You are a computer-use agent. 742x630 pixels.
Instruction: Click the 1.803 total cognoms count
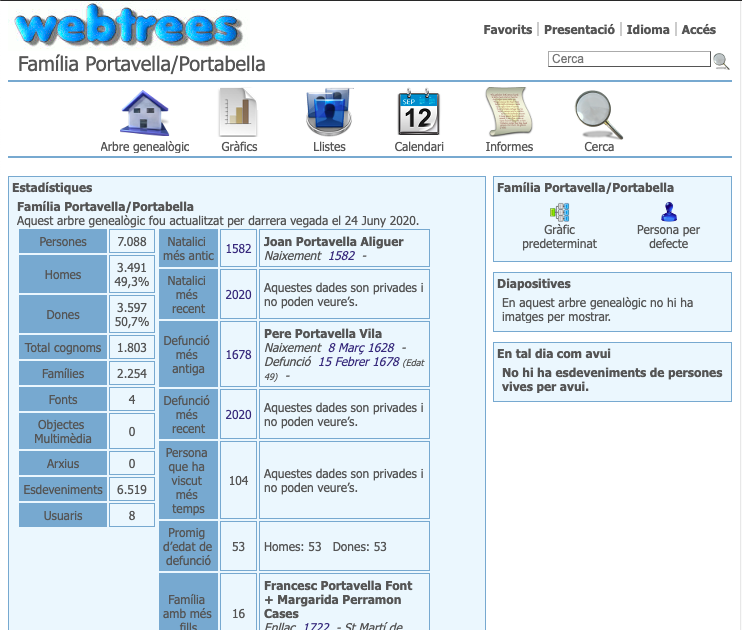click(131, 348)
